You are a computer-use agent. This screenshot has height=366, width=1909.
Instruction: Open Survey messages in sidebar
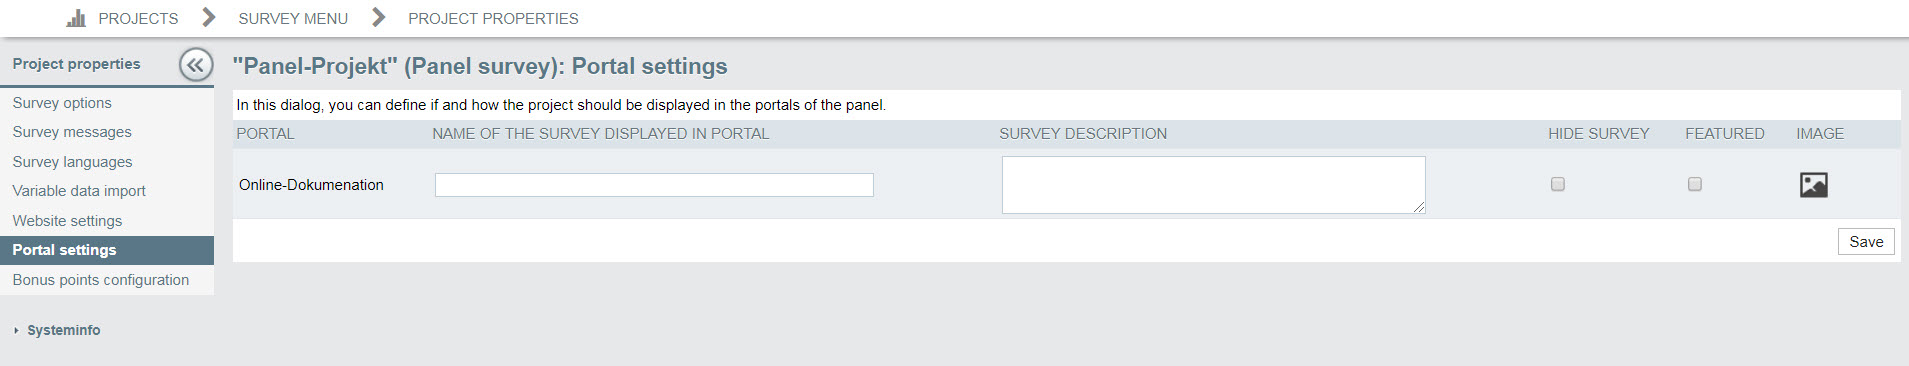click(x=72, y=132)
